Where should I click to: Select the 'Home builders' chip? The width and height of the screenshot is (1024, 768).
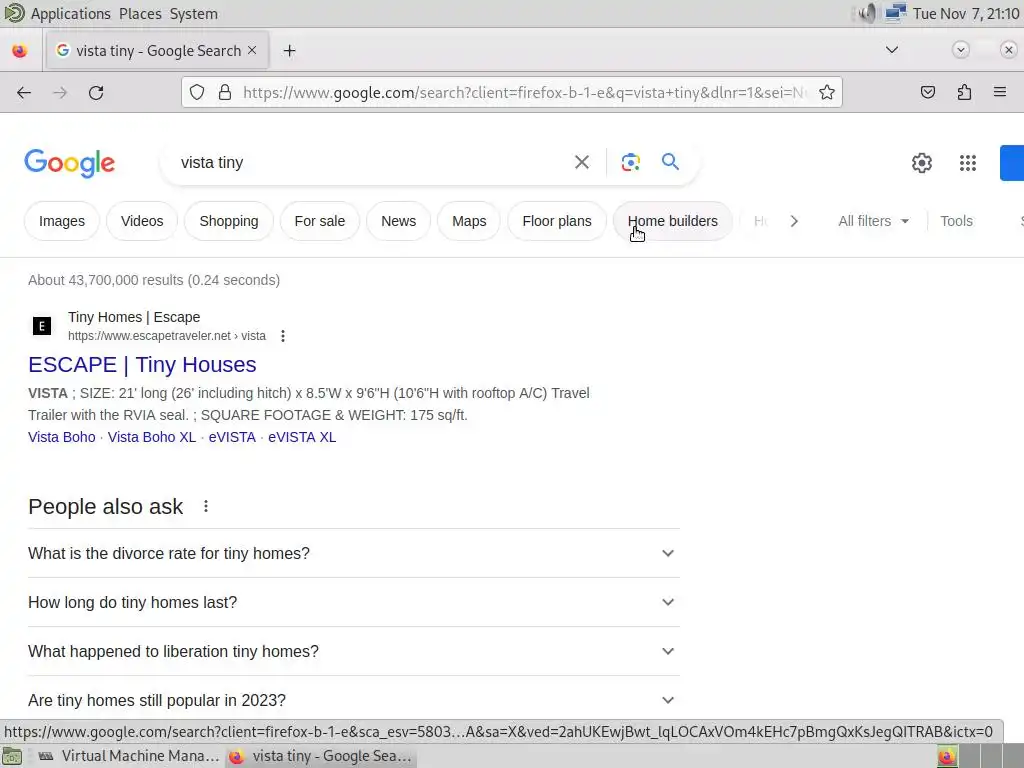pos(673,221)
